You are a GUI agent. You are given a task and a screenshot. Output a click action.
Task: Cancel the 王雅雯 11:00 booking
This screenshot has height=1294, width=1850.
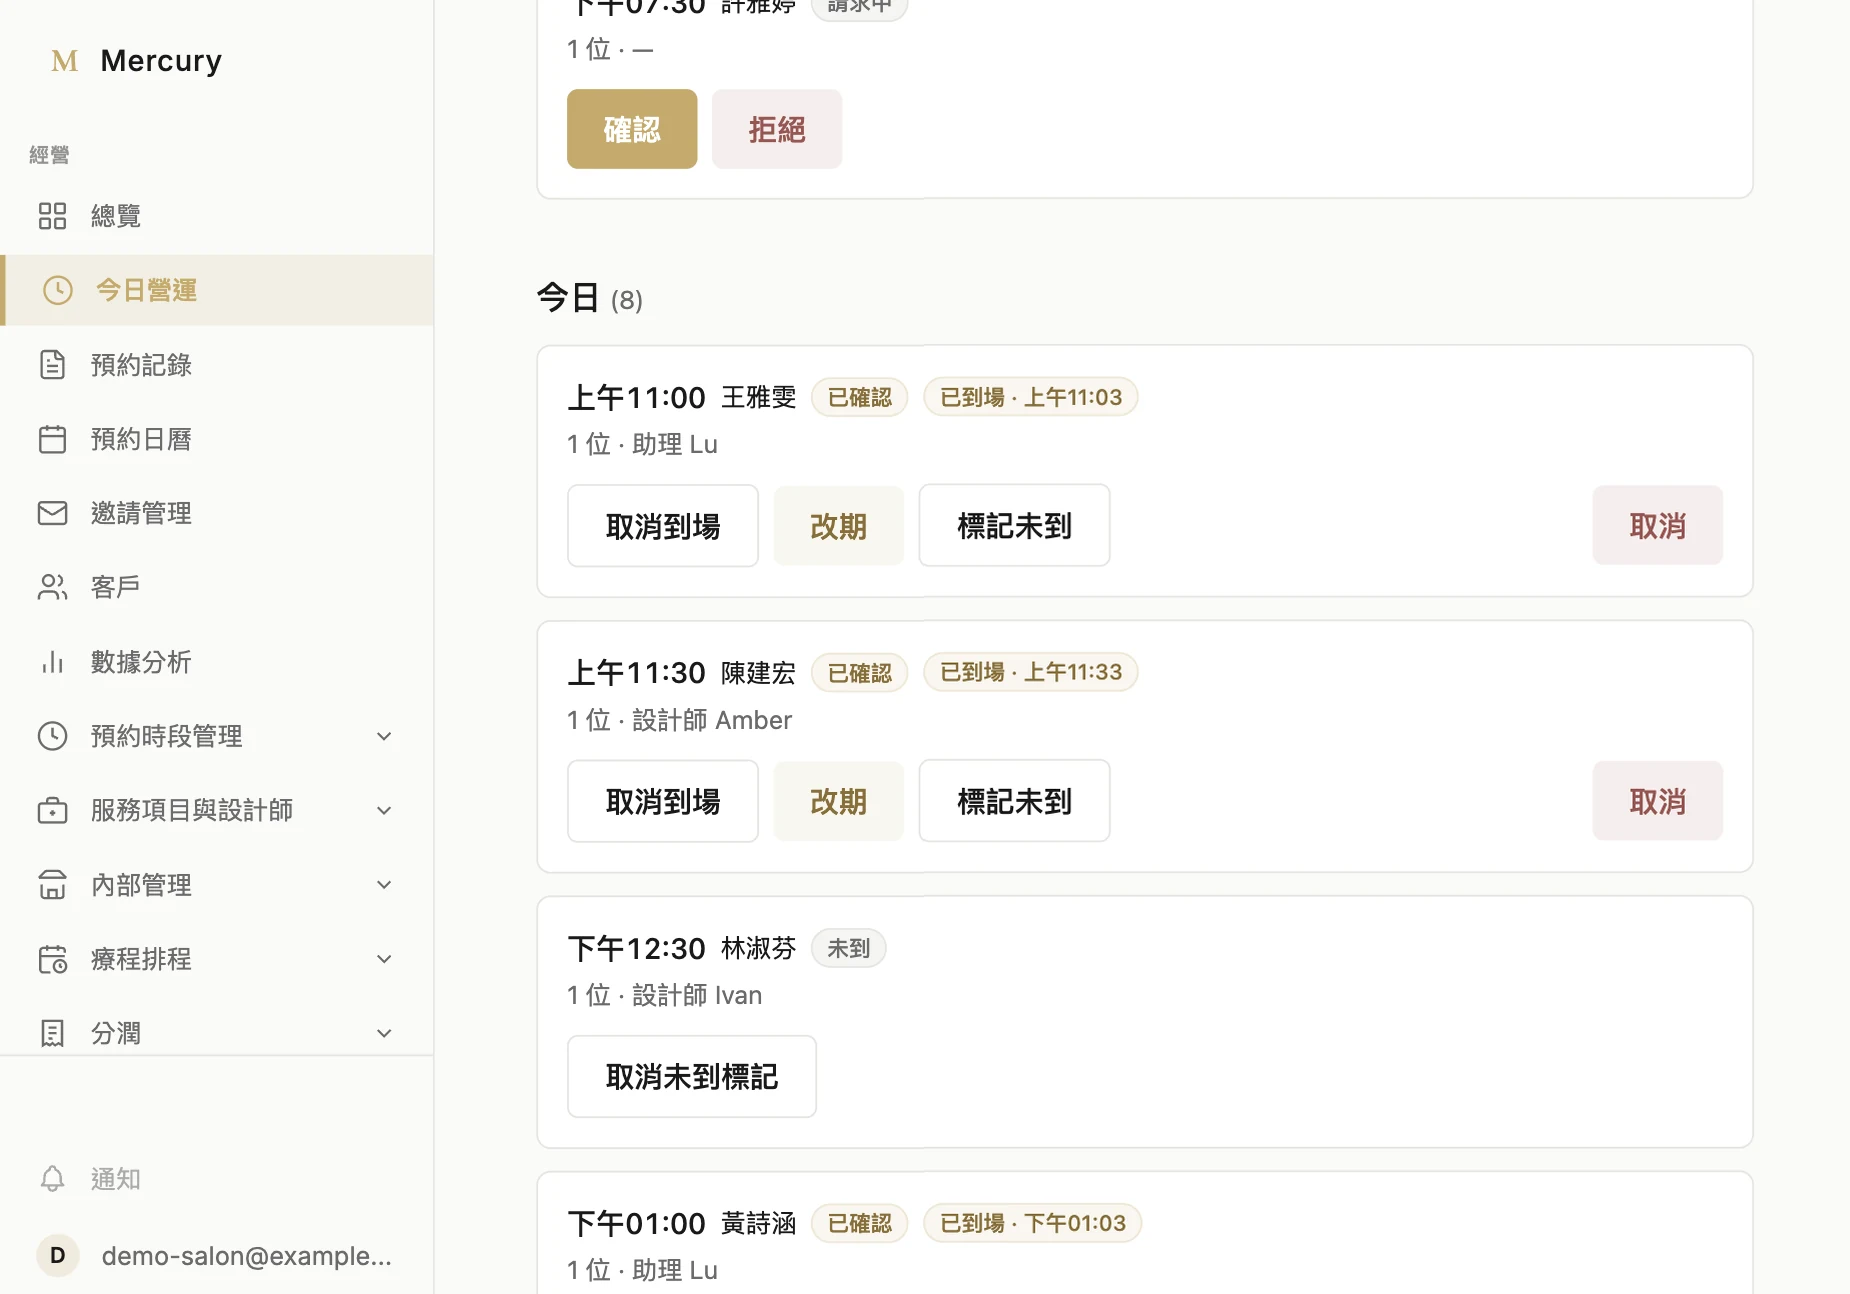point(1658,526)
